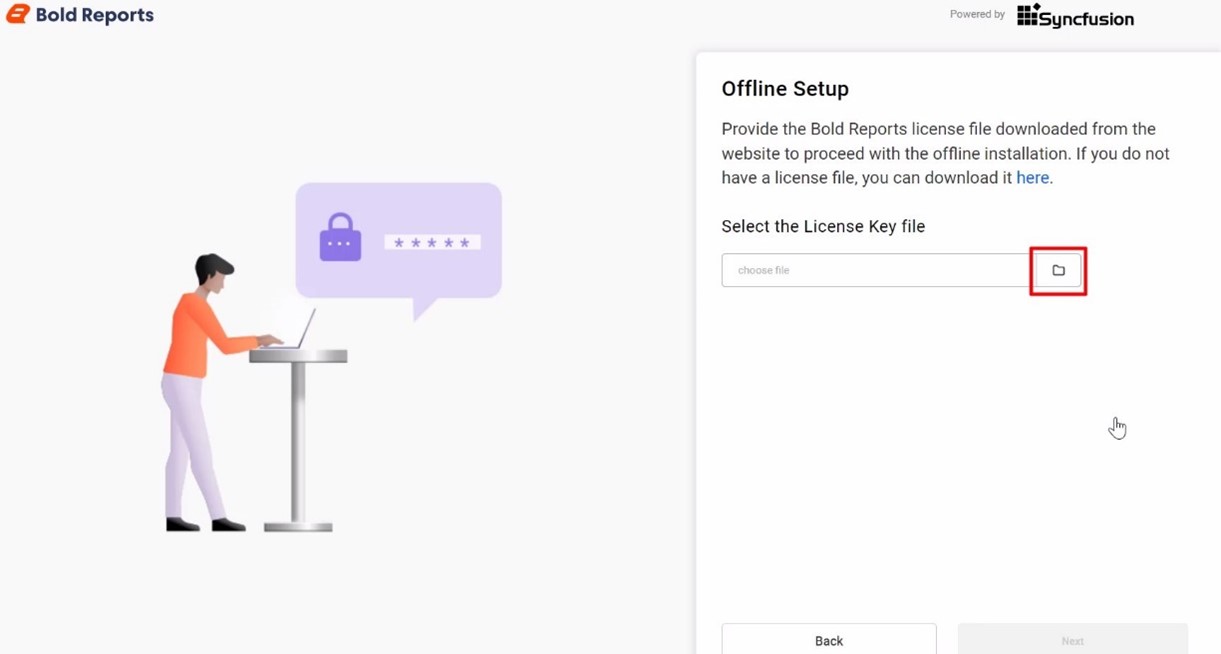
Task: Click the Offline Setup heading
Action: (785, 89)
